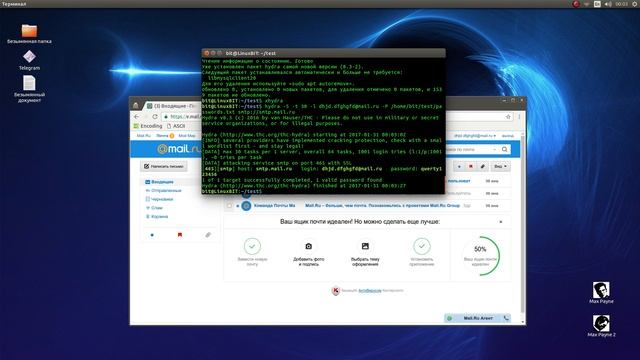
Task: Click the clock in the top panel
Action: pos(622,4)
